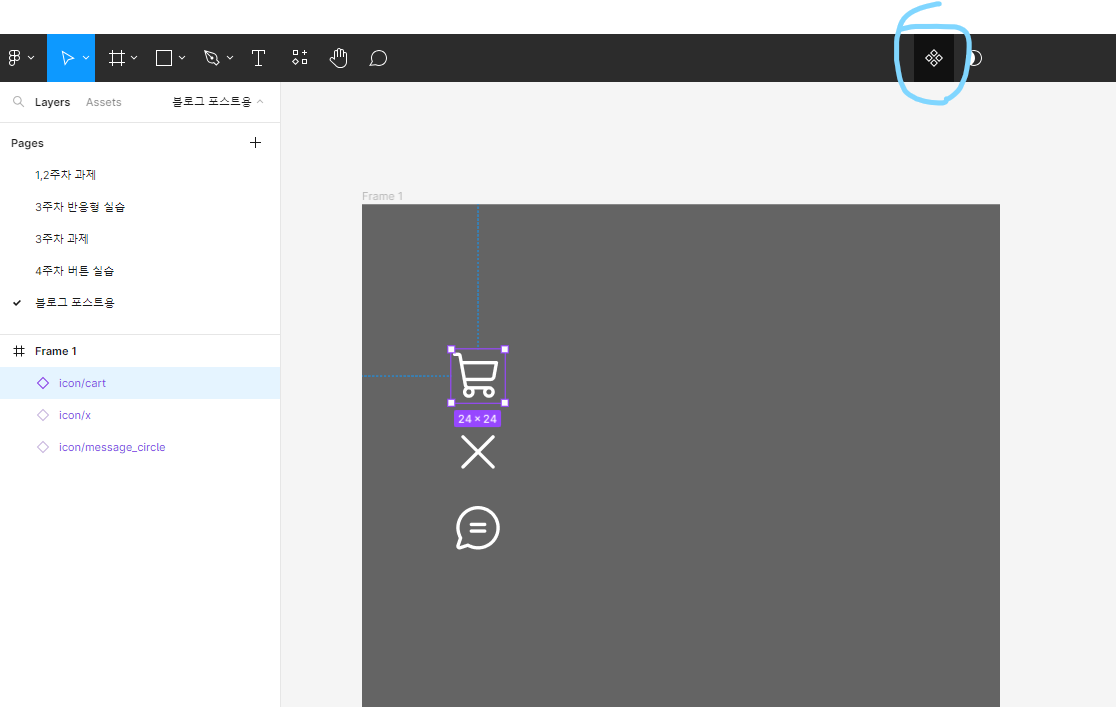
Task: Select the Pen tool
Action: (x=211, y=58)
